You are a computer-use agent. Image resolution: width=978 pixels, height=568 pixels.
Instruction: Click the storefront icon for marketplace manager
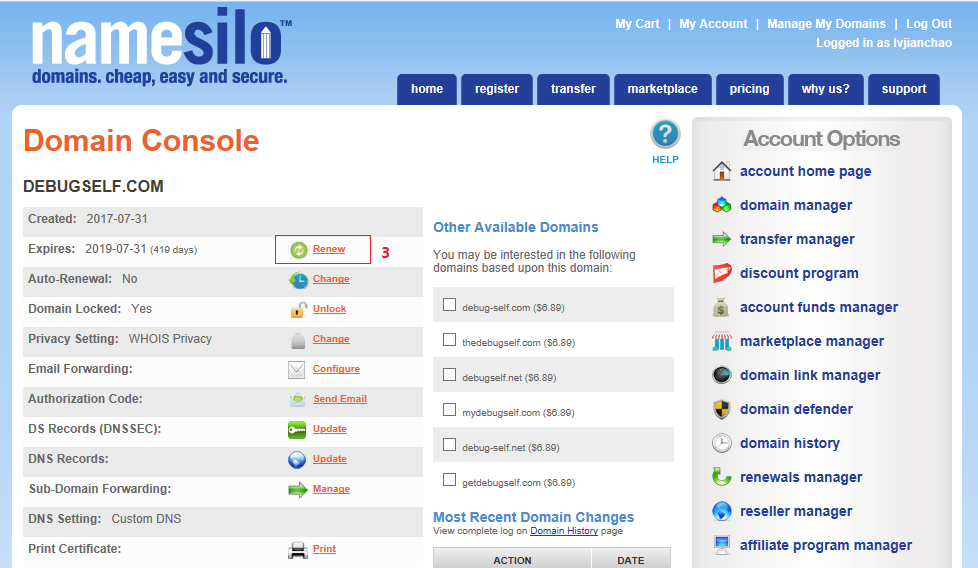(722, 341)
